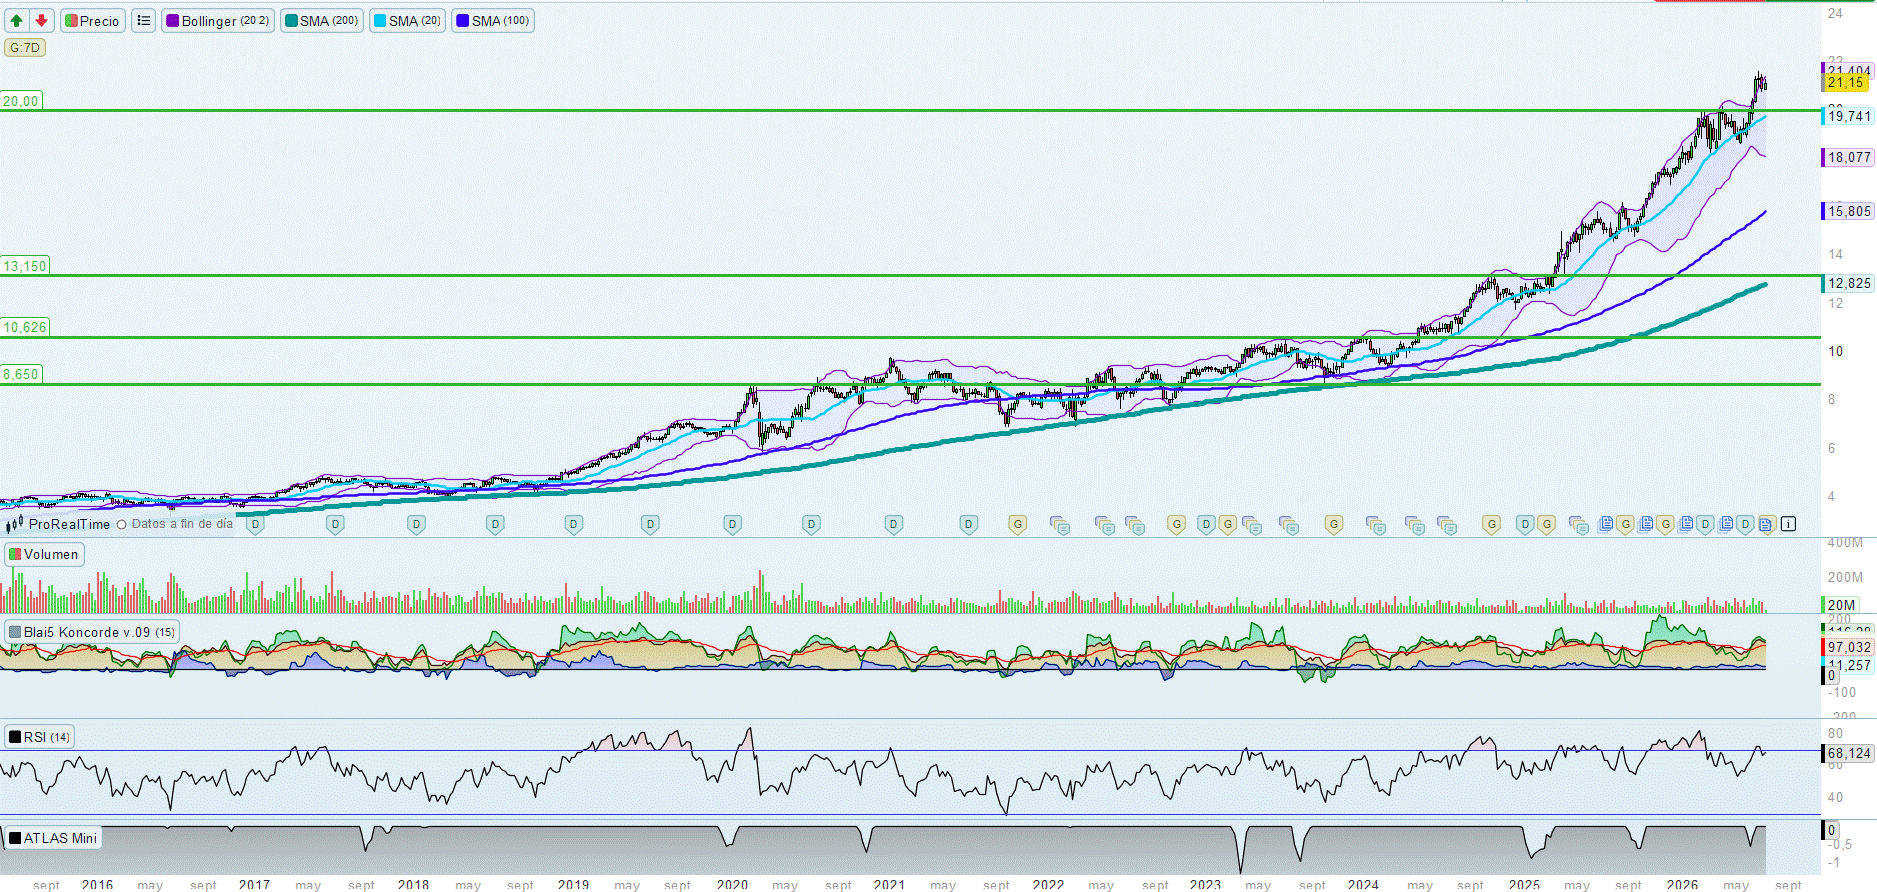Image resolution: width=1877 pixels, height=892 pixels.
Task: Open the Volumen panel label
Action: click(44, 554)
